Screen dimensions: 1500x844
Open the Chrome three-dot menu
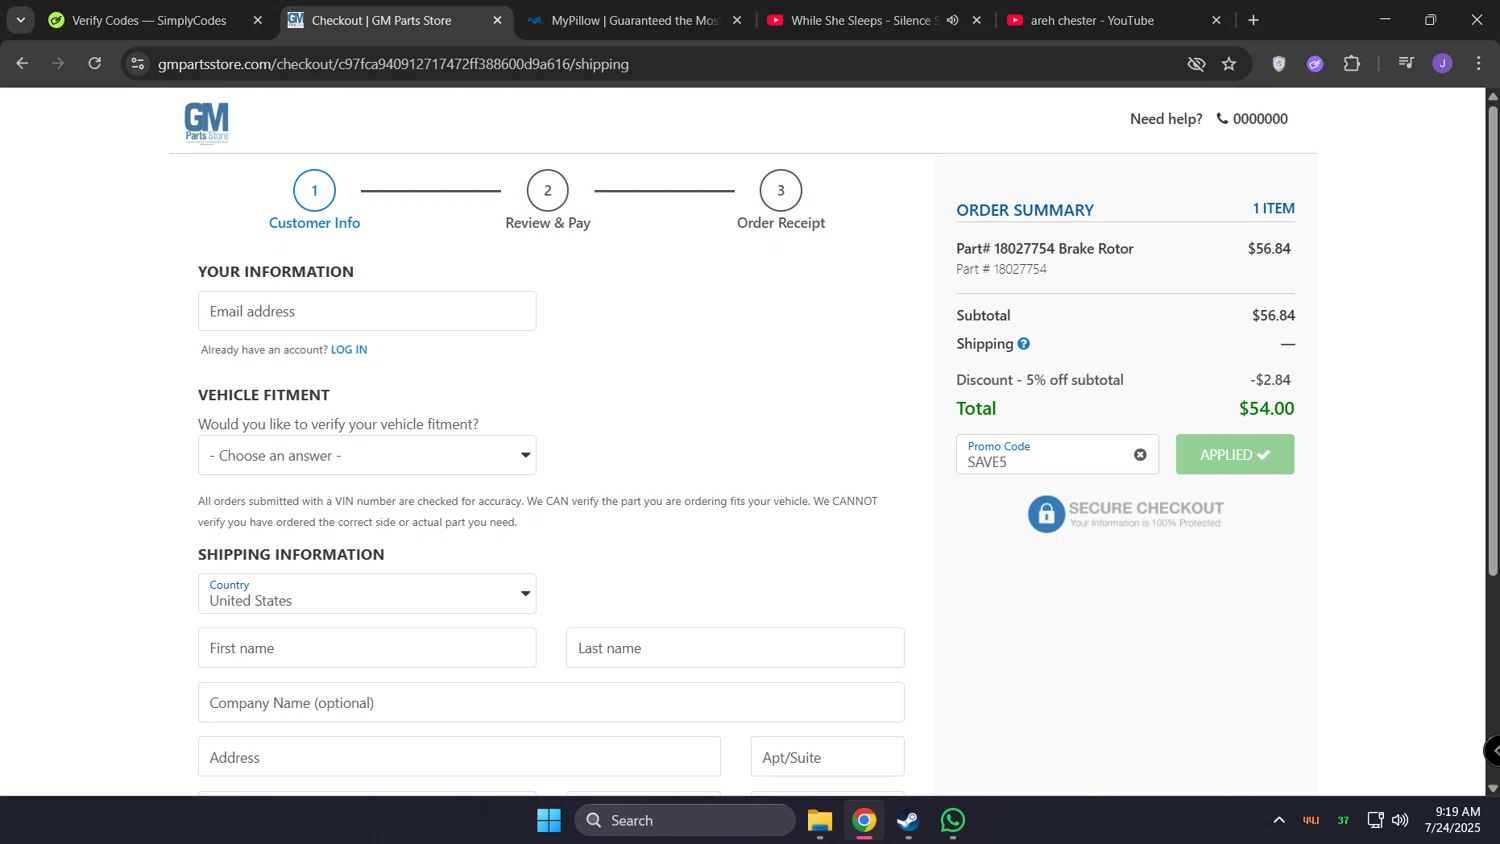(x=1478, y=64)
